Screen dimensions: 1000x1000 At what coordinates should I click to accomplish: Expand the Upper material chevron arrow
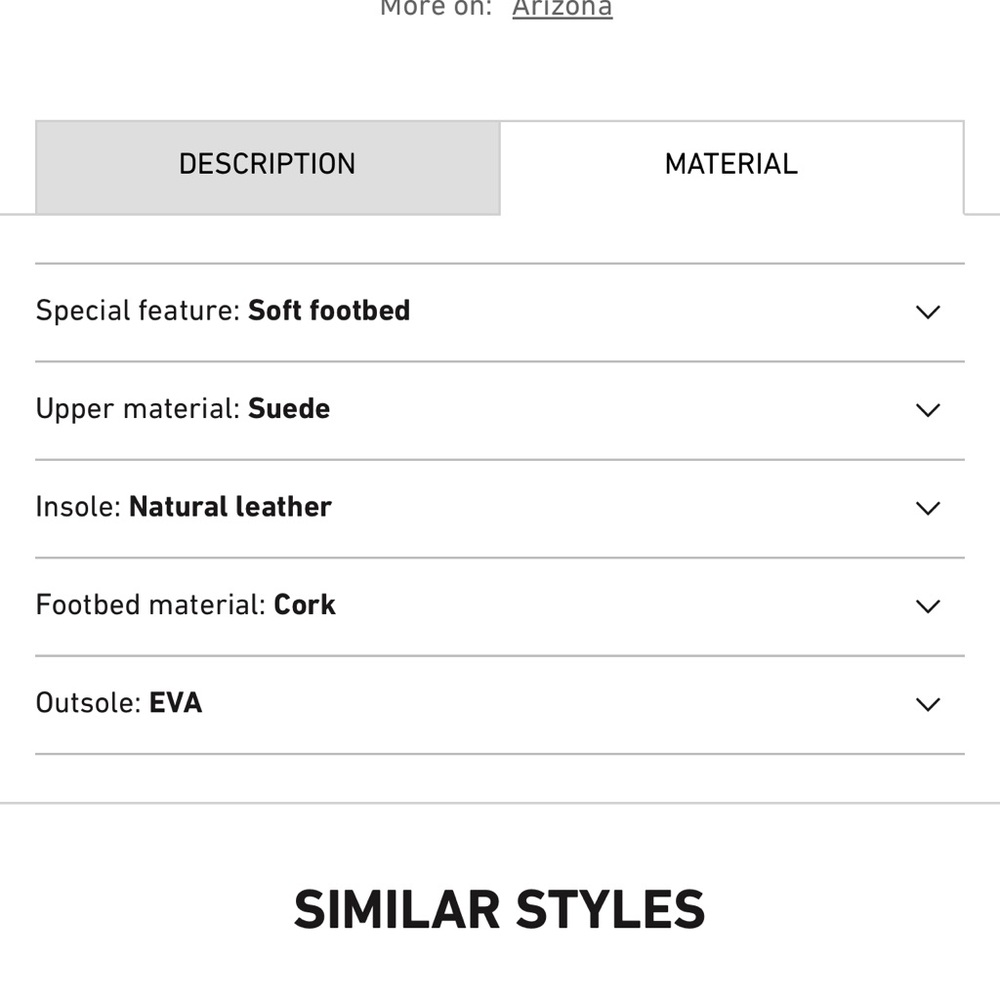[927, 410]
